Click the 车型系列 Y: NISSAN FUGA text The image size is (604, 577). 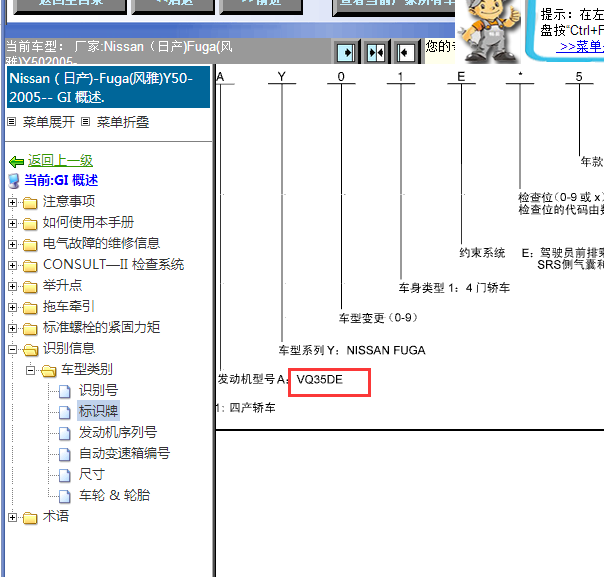[352, 351]
